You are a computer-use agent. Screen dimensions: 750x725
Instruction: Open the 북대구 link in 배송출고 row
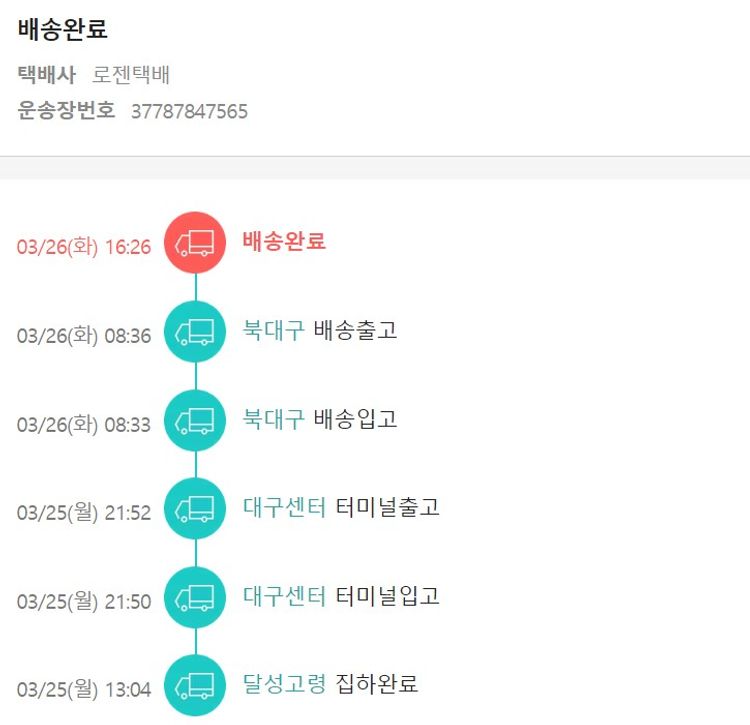[x=273, y=330]
